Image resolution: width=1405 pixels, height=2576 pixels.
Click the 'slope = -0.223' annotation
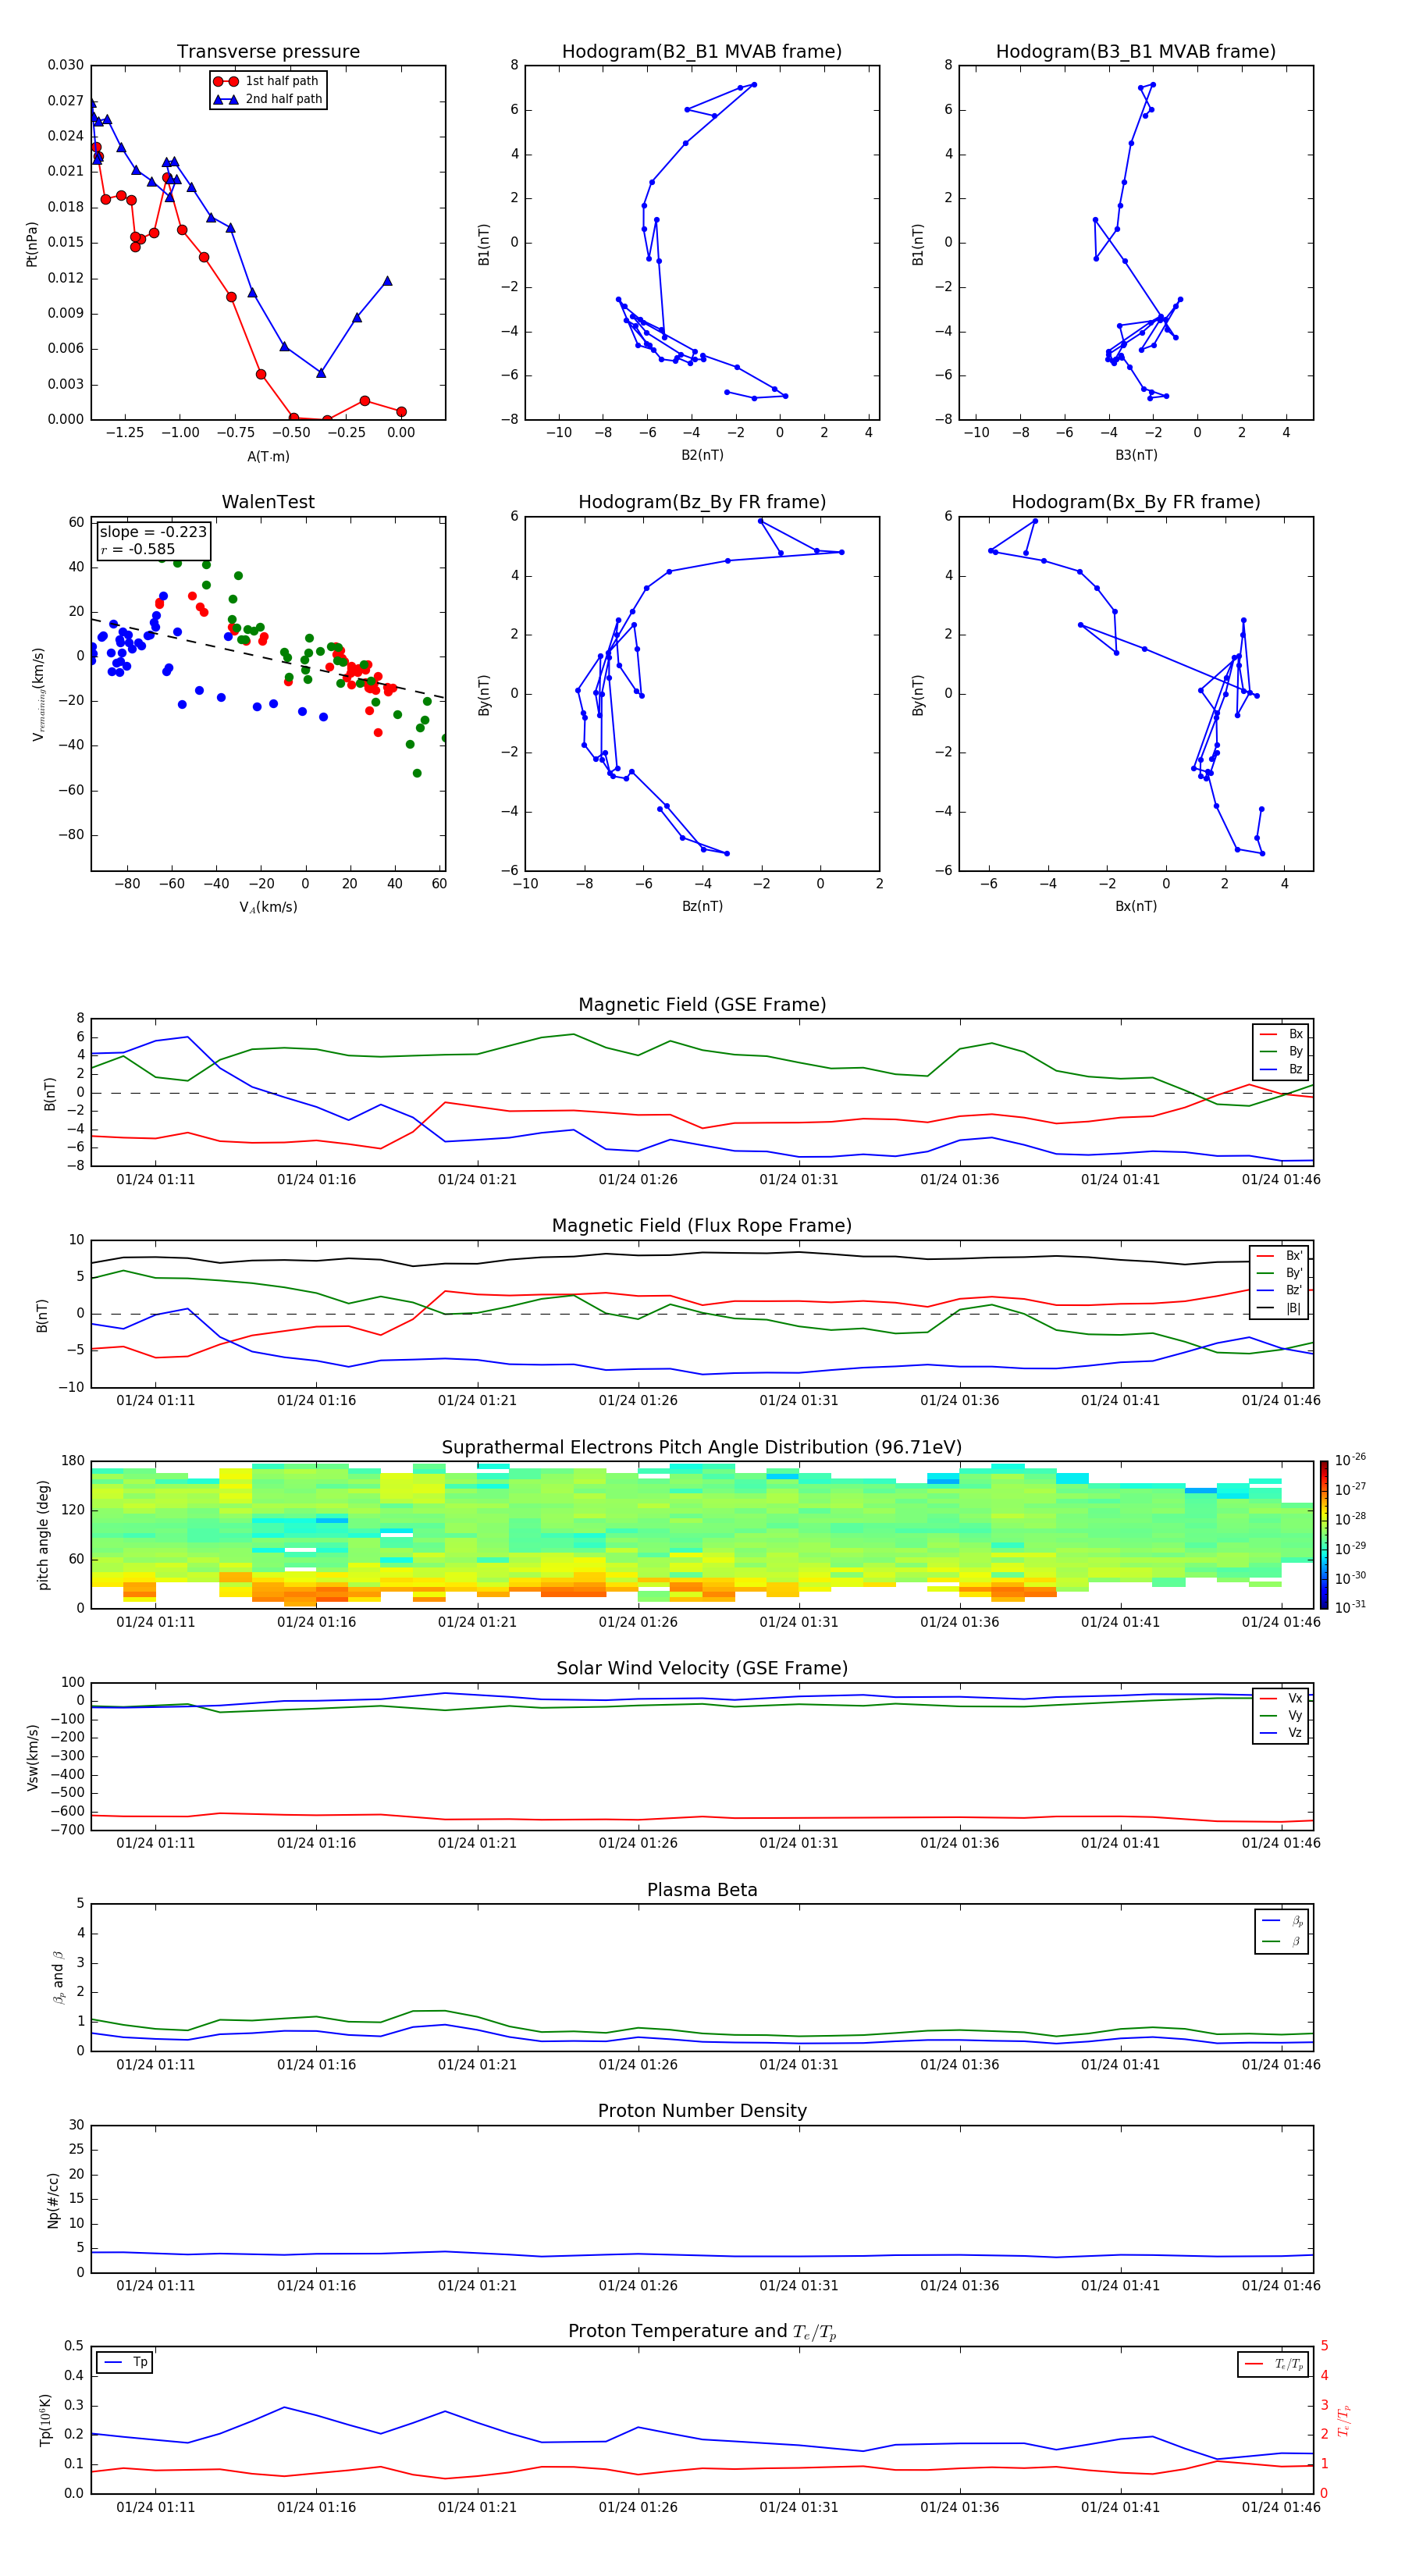pos(153,532)
